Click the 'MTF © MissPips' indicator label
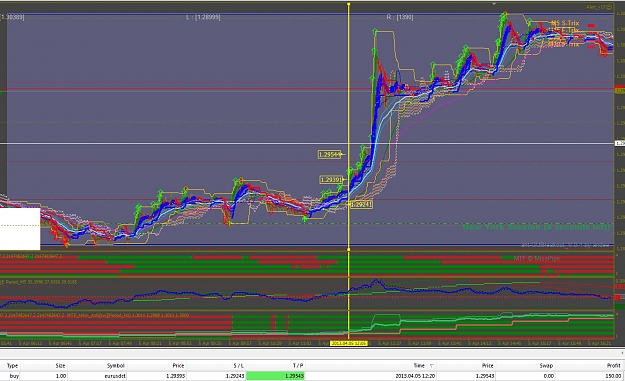This screenshot has width=625, height=381. pos(537,259)
